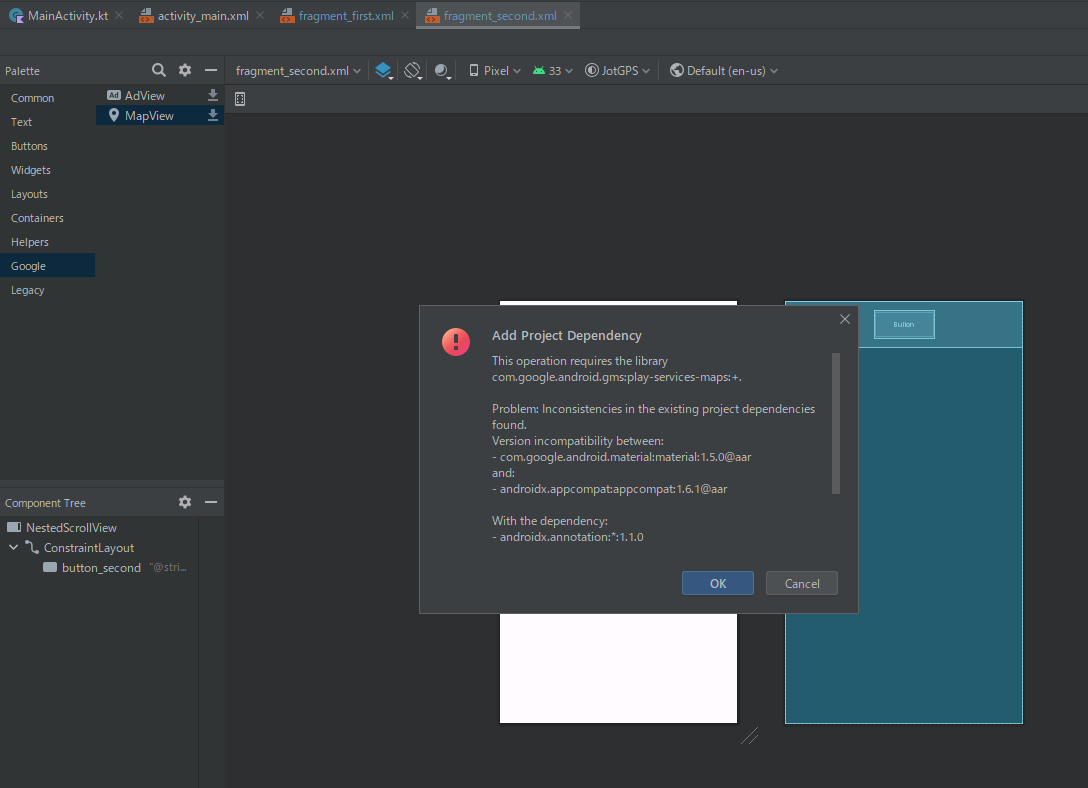1088x788 pixels.
Task: Hide the Palette panel with the minus icon
Action: pyautogui.click(x=210, y=70)
